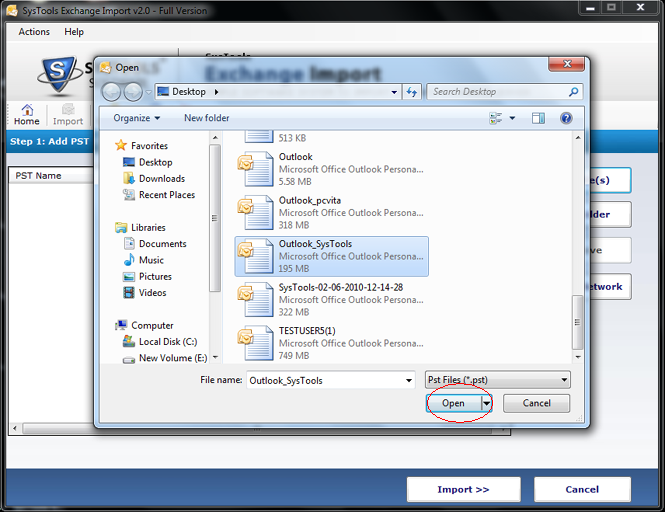
Task: Select Desktop under Favorites
Action: (x=156, y=162)
